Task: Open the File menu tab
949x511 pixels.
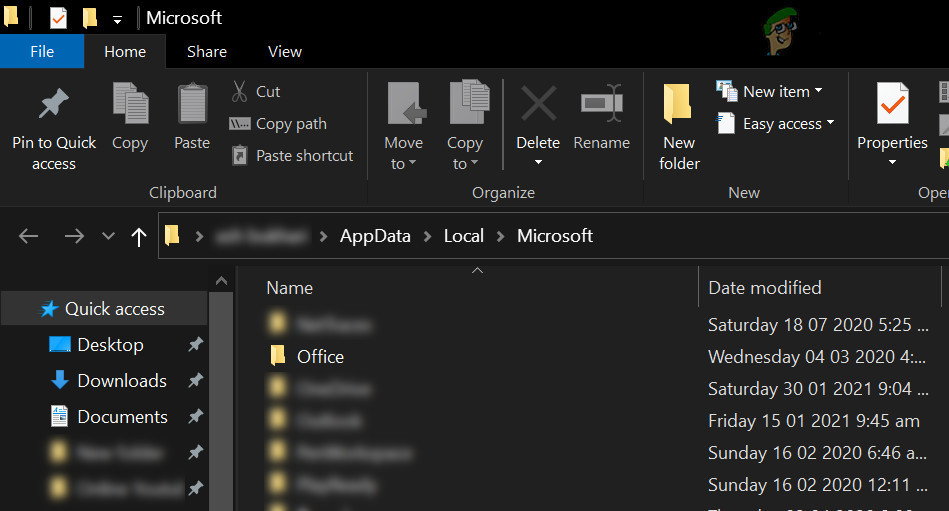Action: [x=42, y=52]
